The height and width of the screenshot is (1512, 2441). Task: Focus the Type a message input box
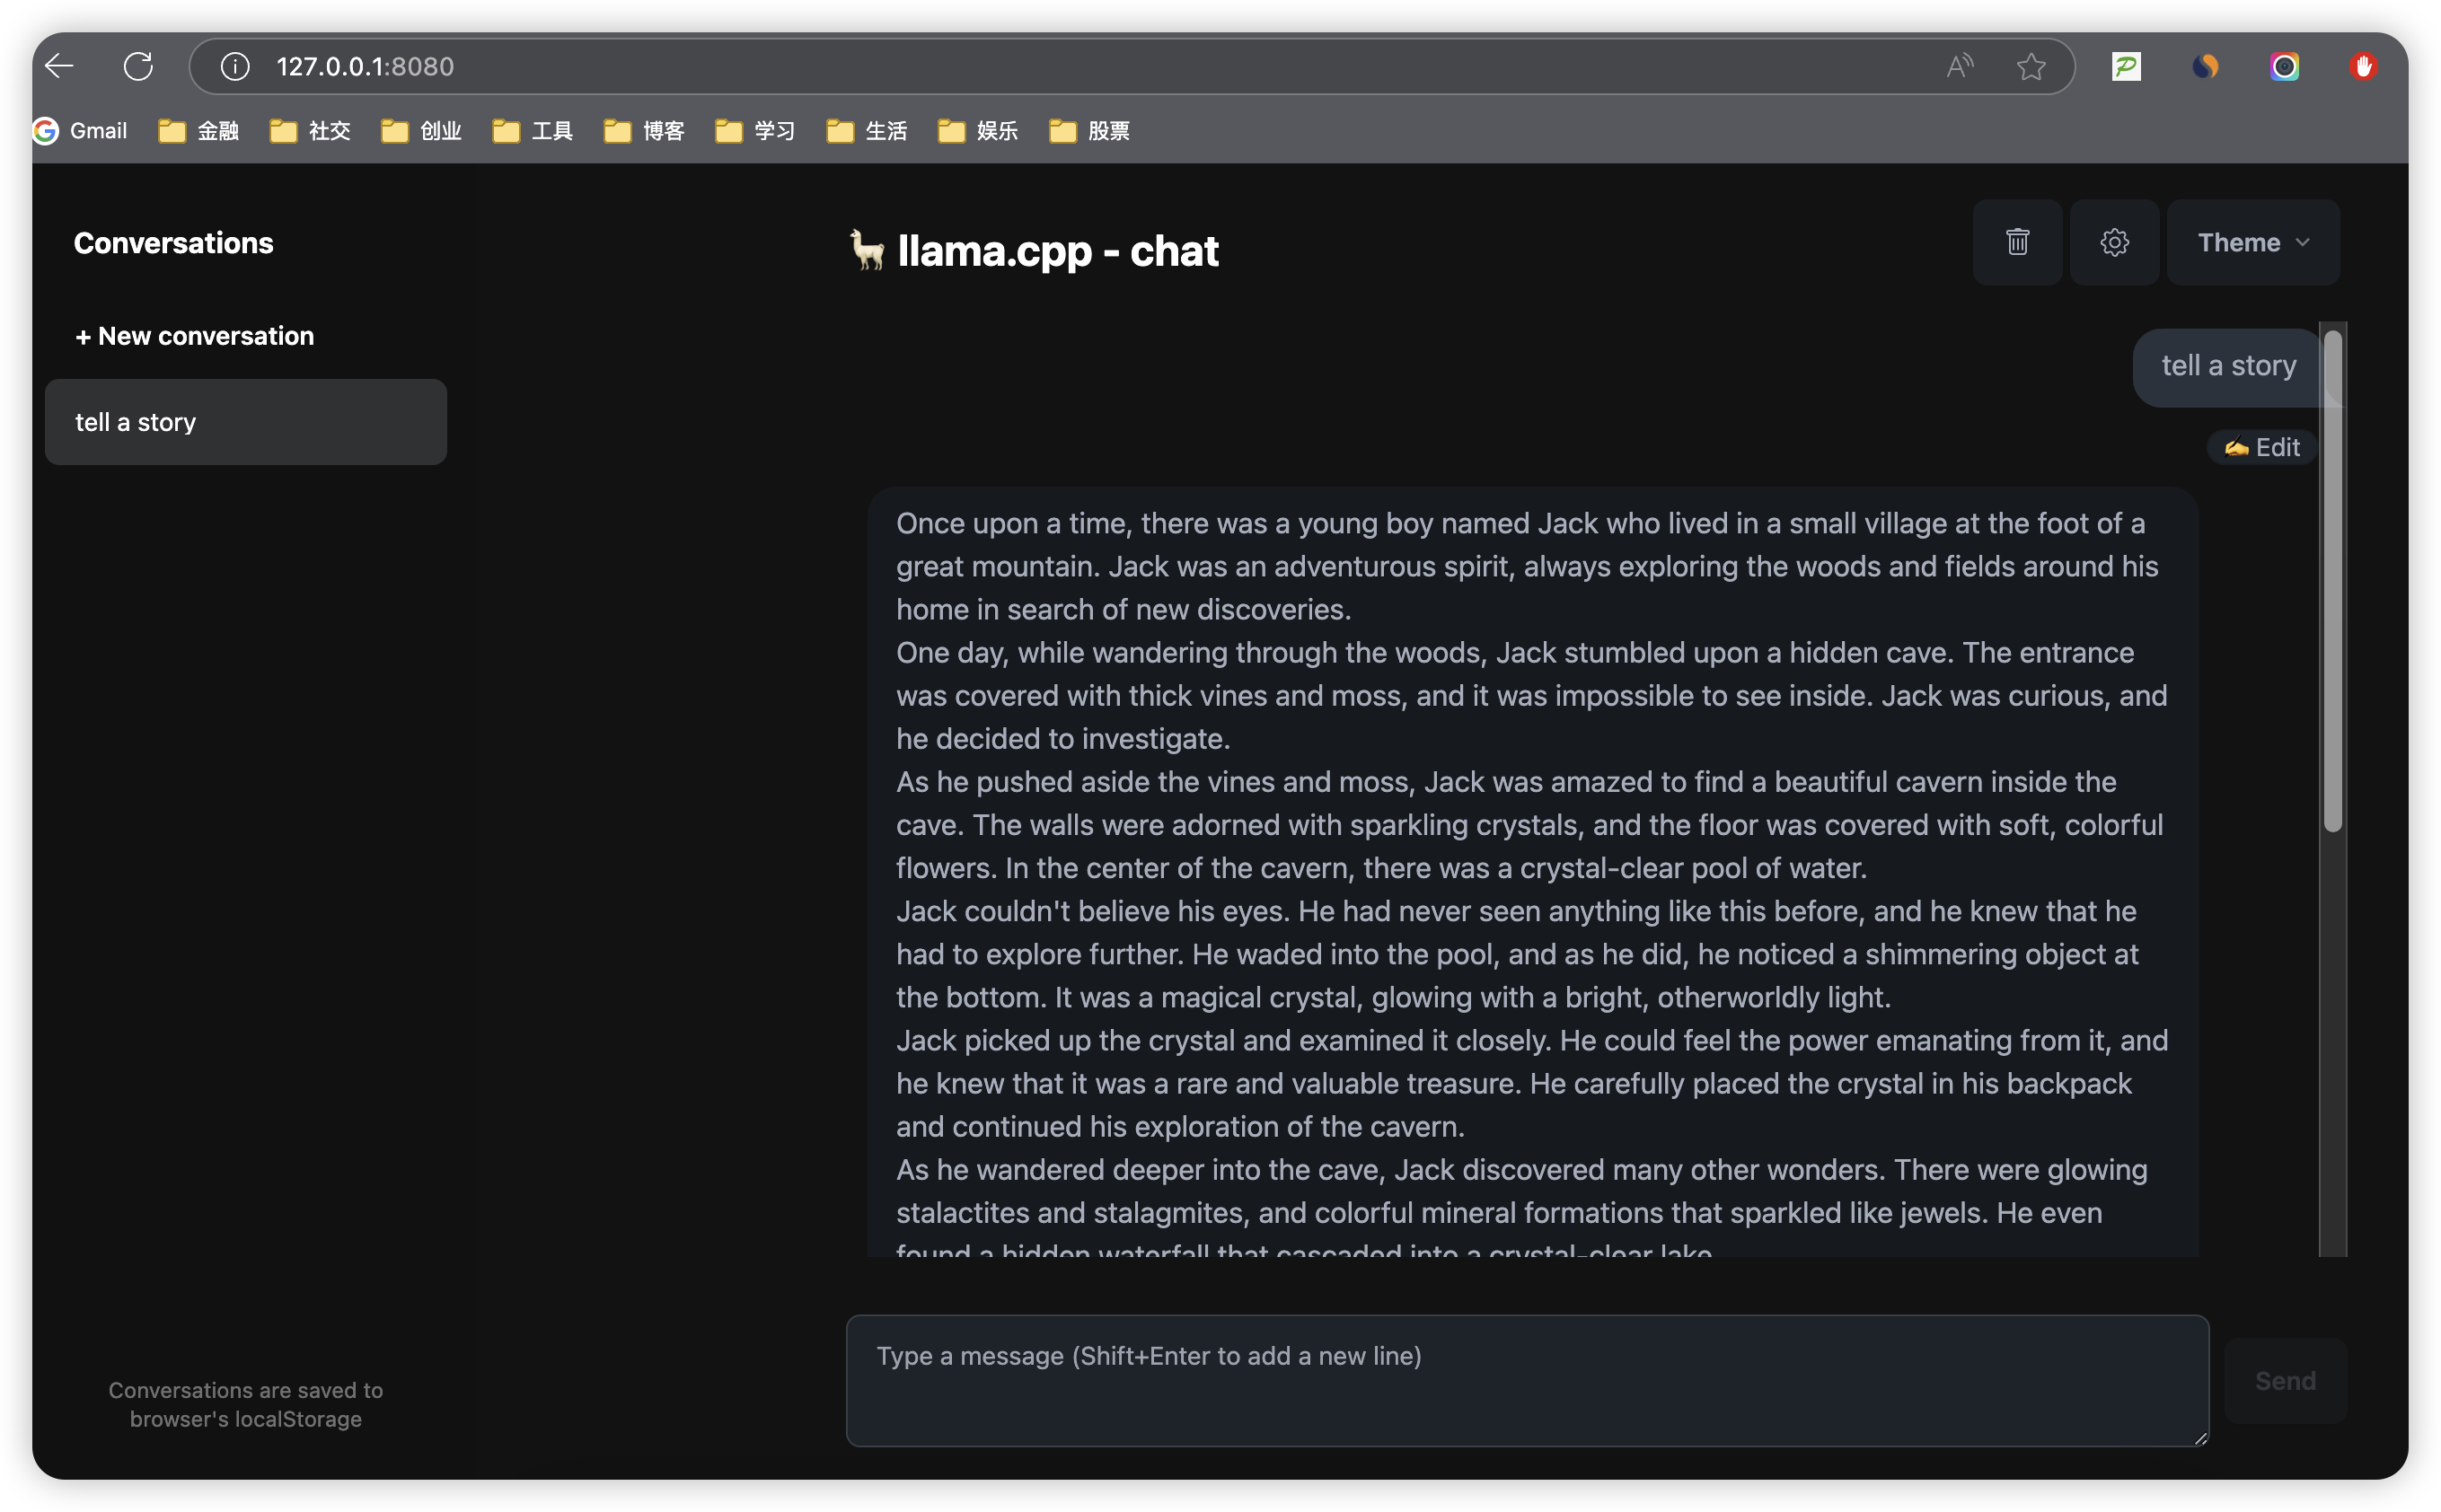[x=1527, y=1381]
